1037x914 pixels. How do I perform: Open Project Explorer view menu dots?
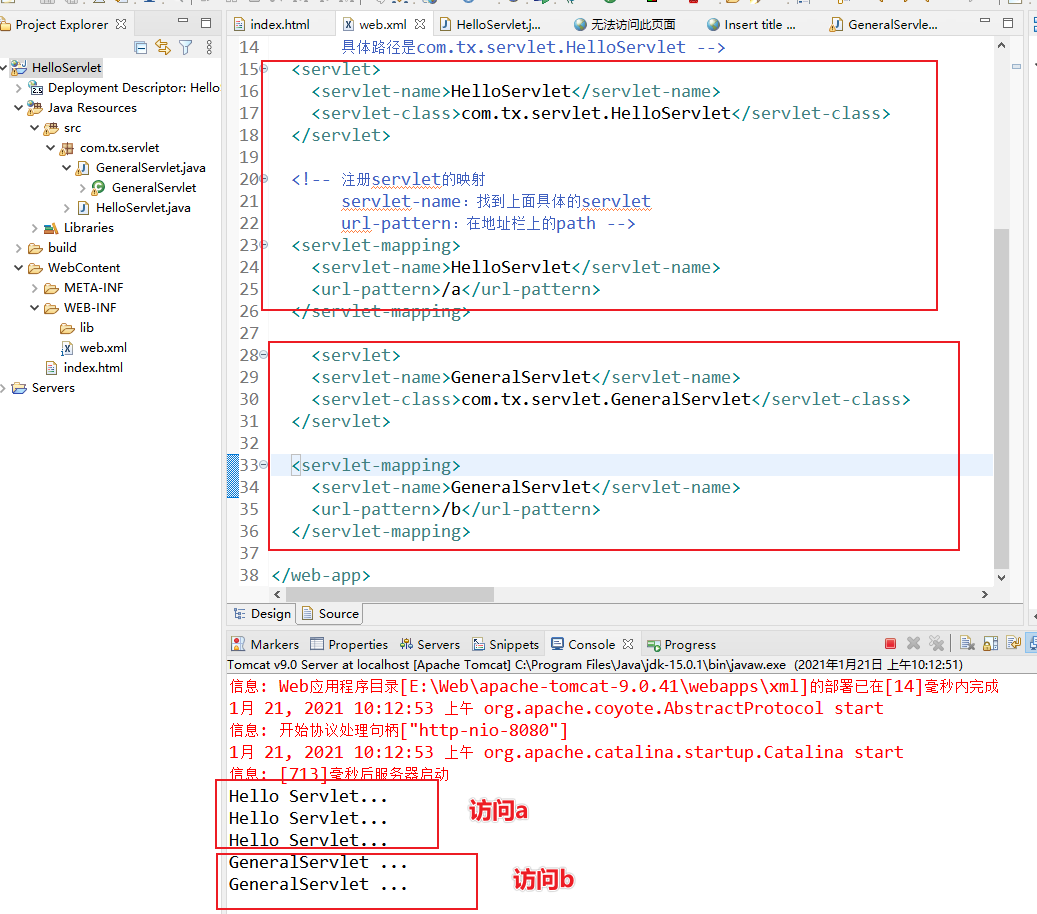point(209,47)
